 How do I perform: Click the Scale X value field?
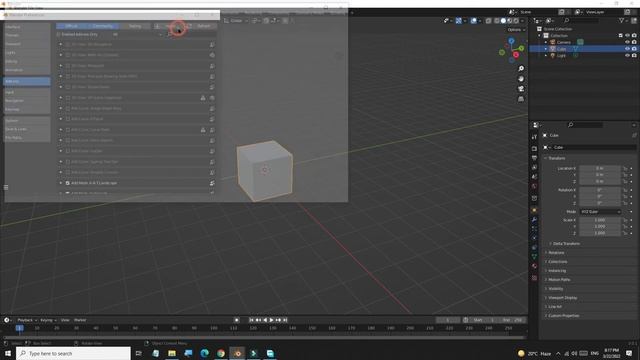600,220
